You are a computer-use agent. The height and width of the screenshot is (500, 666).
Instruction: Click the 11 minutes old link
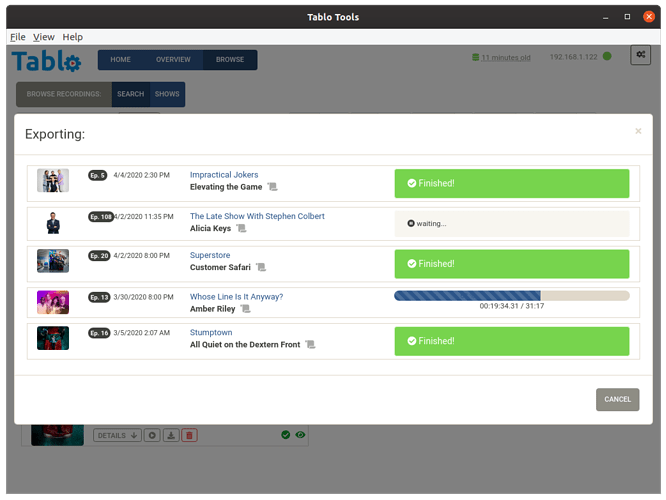click(505, 57)
